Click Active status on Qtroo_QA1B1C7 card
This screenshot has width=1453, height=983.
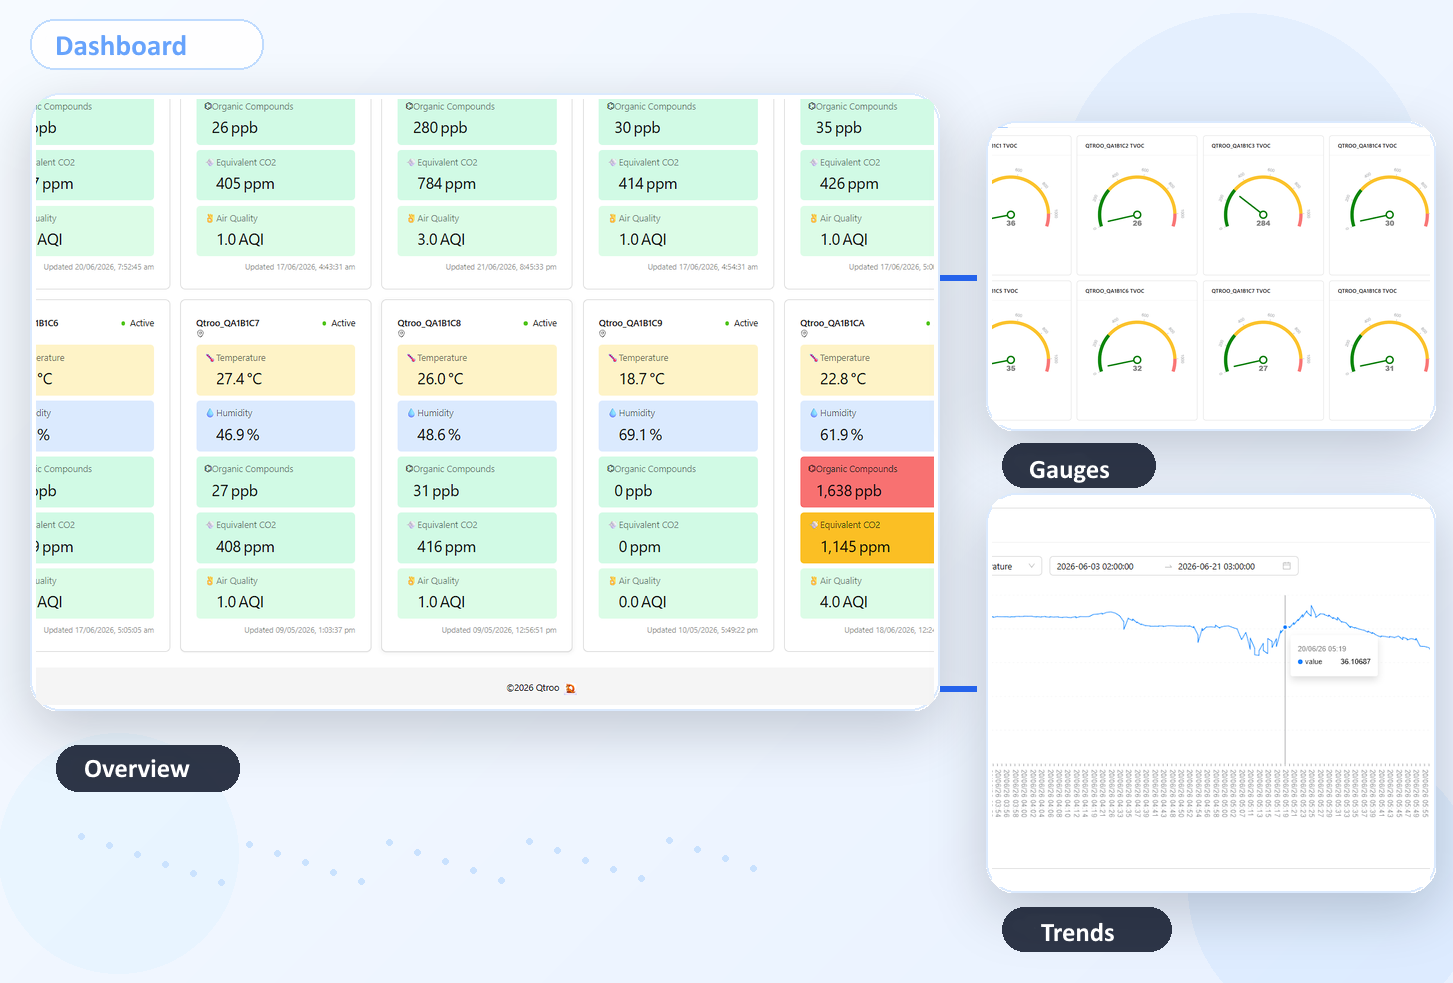point(339,323)
